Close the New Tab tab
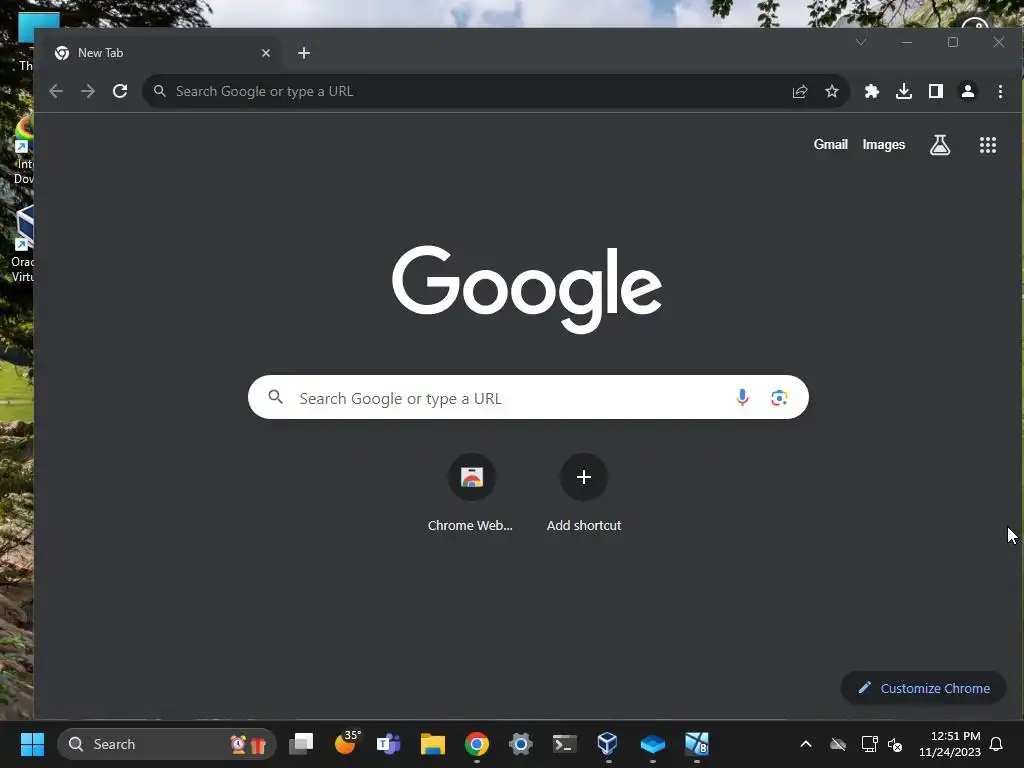 pos(266,53)
